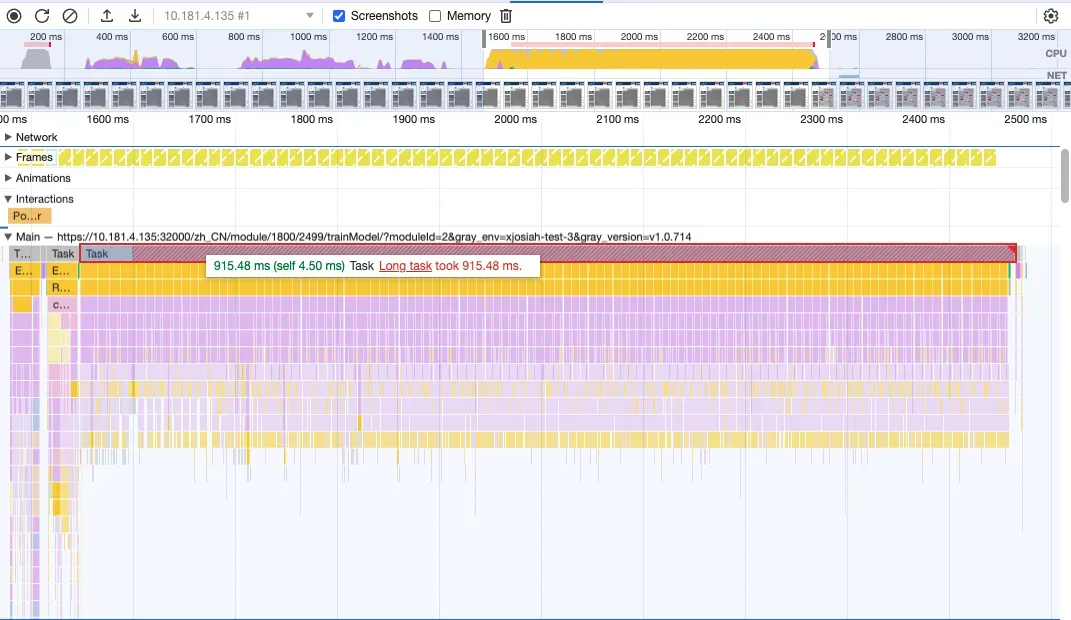Clear the current performance recording
Screen dimensions: 1071x620
coord(70,16)
